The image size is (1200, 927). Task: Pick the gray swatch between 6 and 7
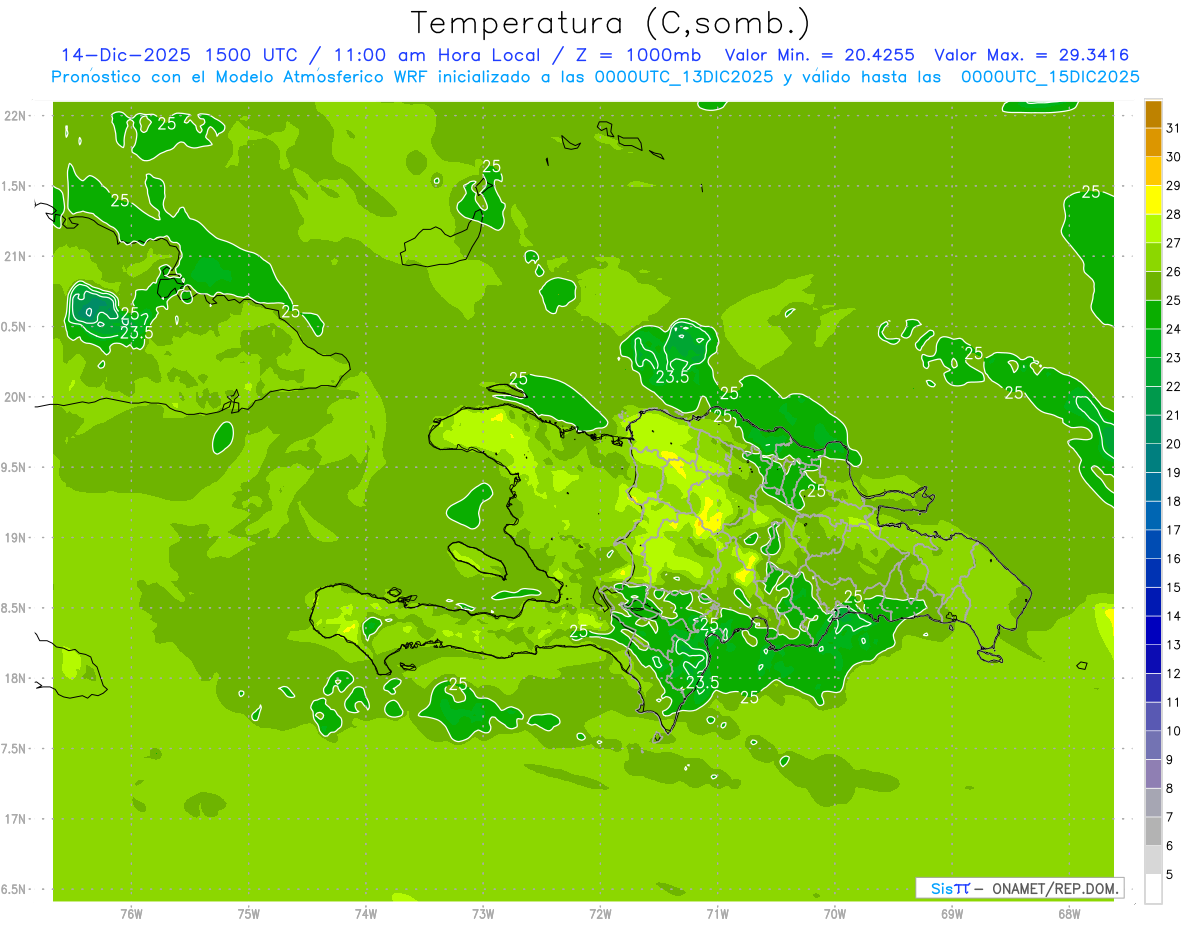point(1153,832)
